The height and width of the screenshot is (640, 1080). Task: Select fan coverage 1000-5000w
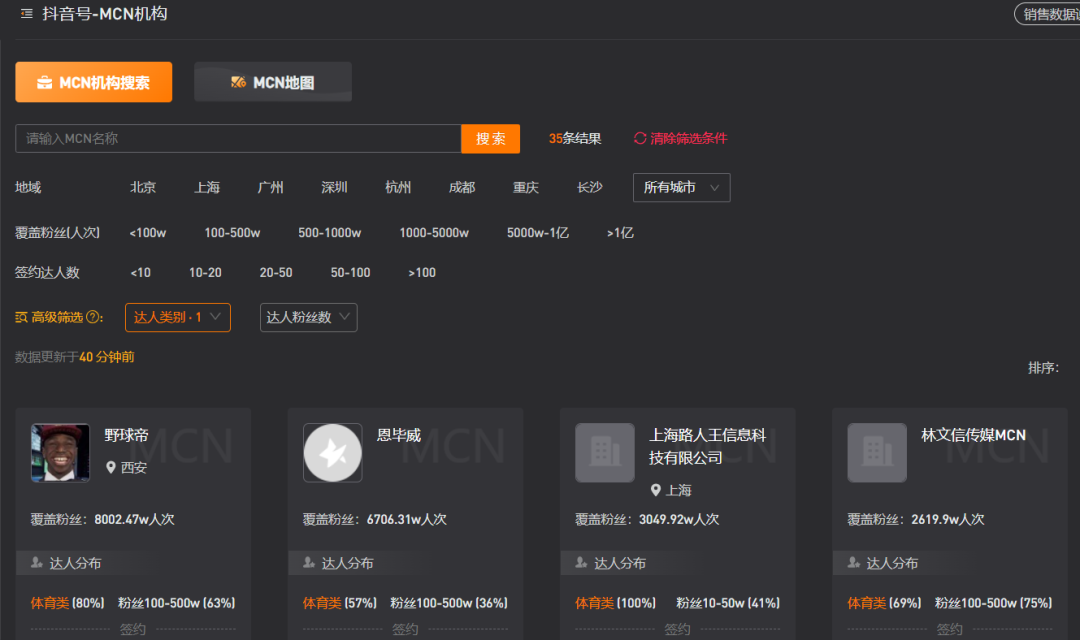tap(434, 233)
